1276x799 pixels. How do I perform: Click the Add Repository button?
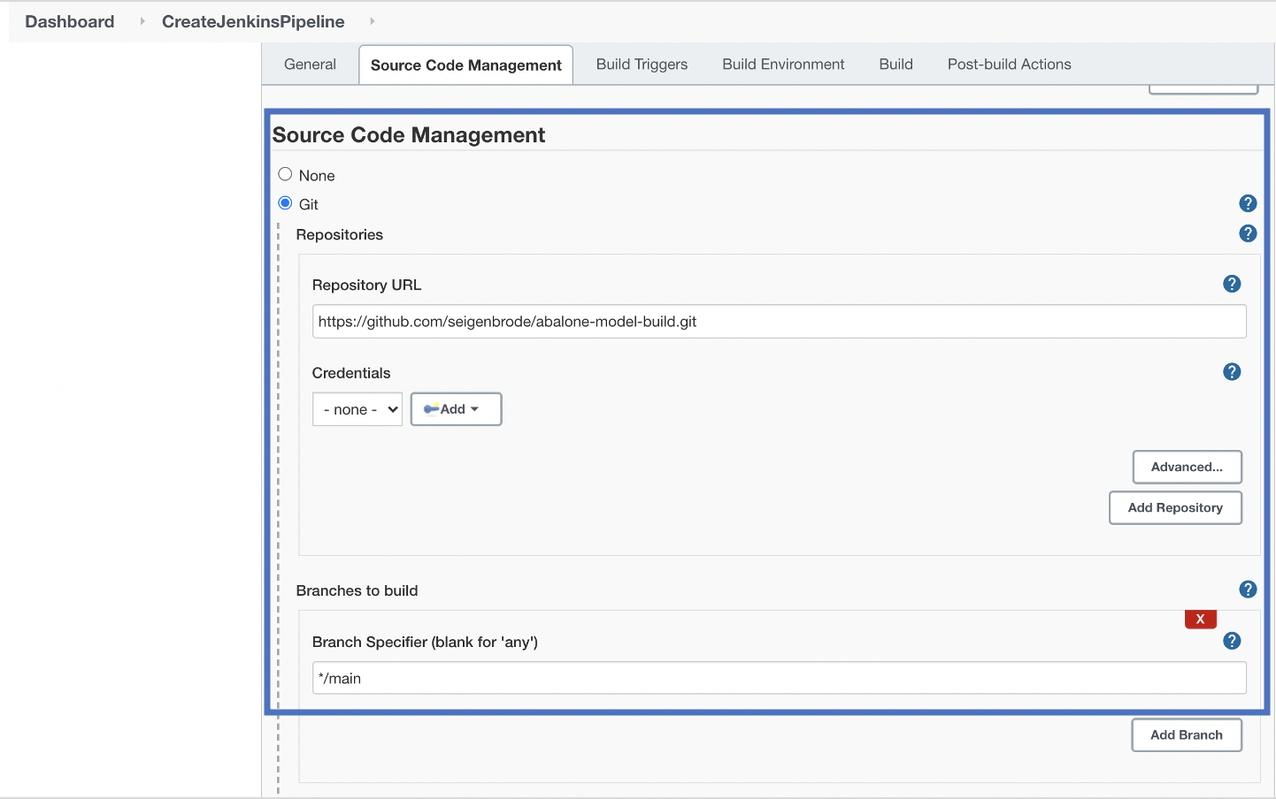point(1175,508)
